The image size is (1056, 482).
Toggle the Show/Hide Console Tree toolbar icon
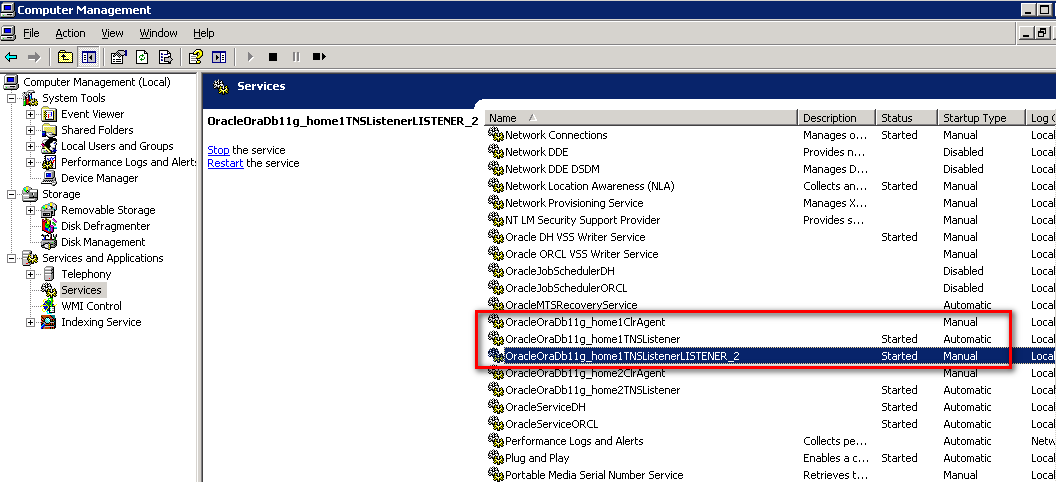coord(88,57)
